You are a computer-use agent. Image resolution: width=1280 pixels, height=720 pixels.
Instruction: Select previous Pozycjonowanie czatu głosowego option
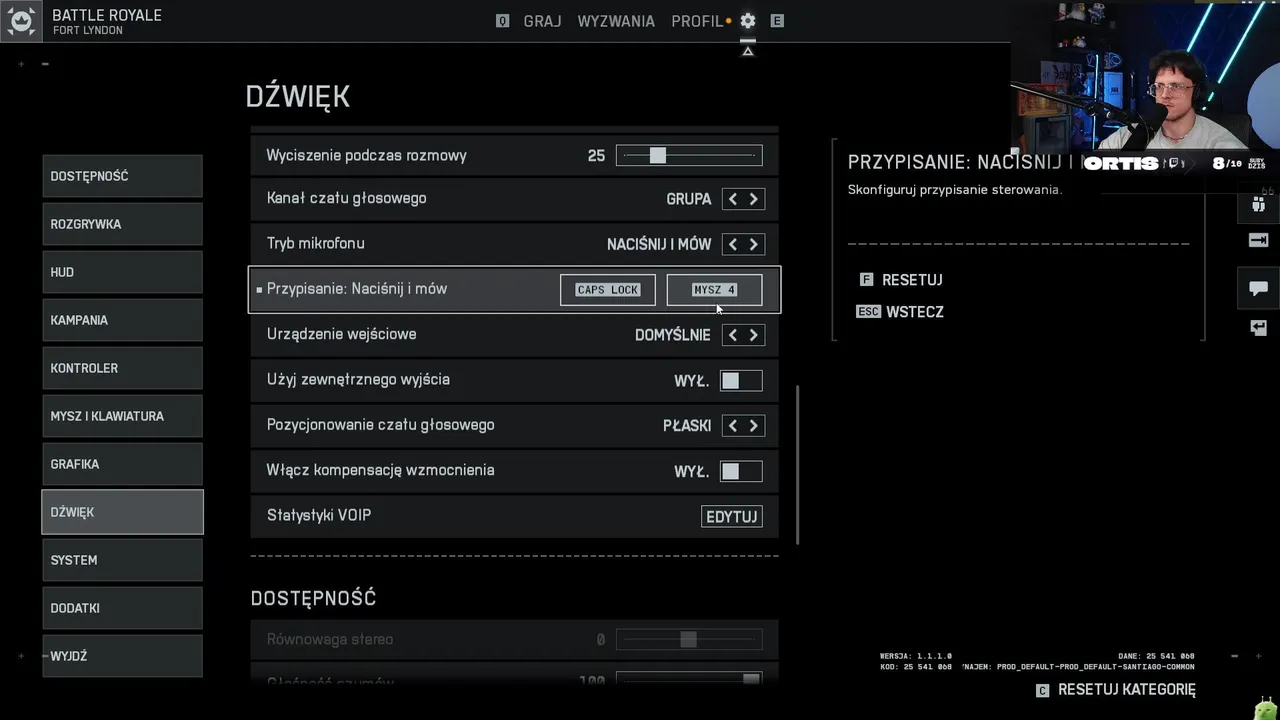pyautogui.click(x=733, y=426)
